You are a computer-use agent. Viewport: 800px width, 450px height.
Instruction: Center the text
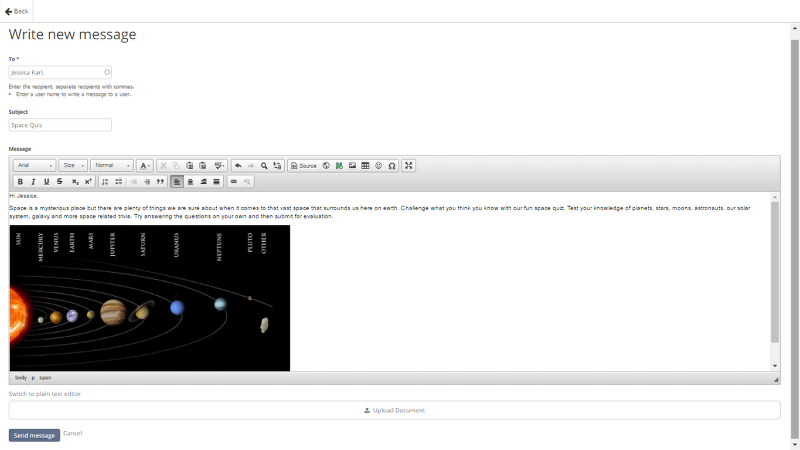pos(190,182)
